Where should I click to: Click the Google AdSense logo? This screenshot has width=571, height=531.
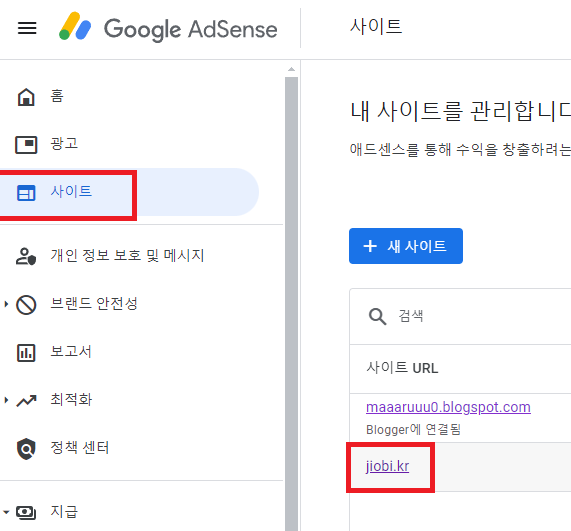168,28
